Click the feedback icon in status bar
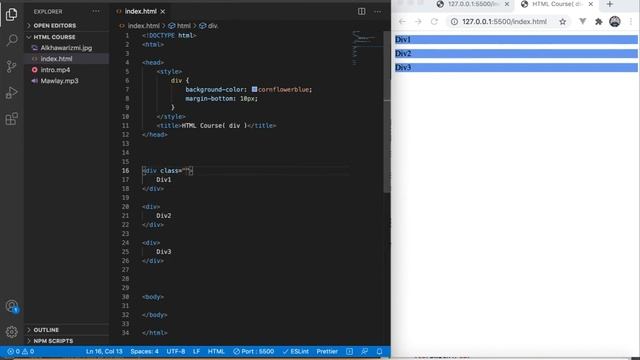This screenshot has width=640, height=360. [x=364, y=351]
